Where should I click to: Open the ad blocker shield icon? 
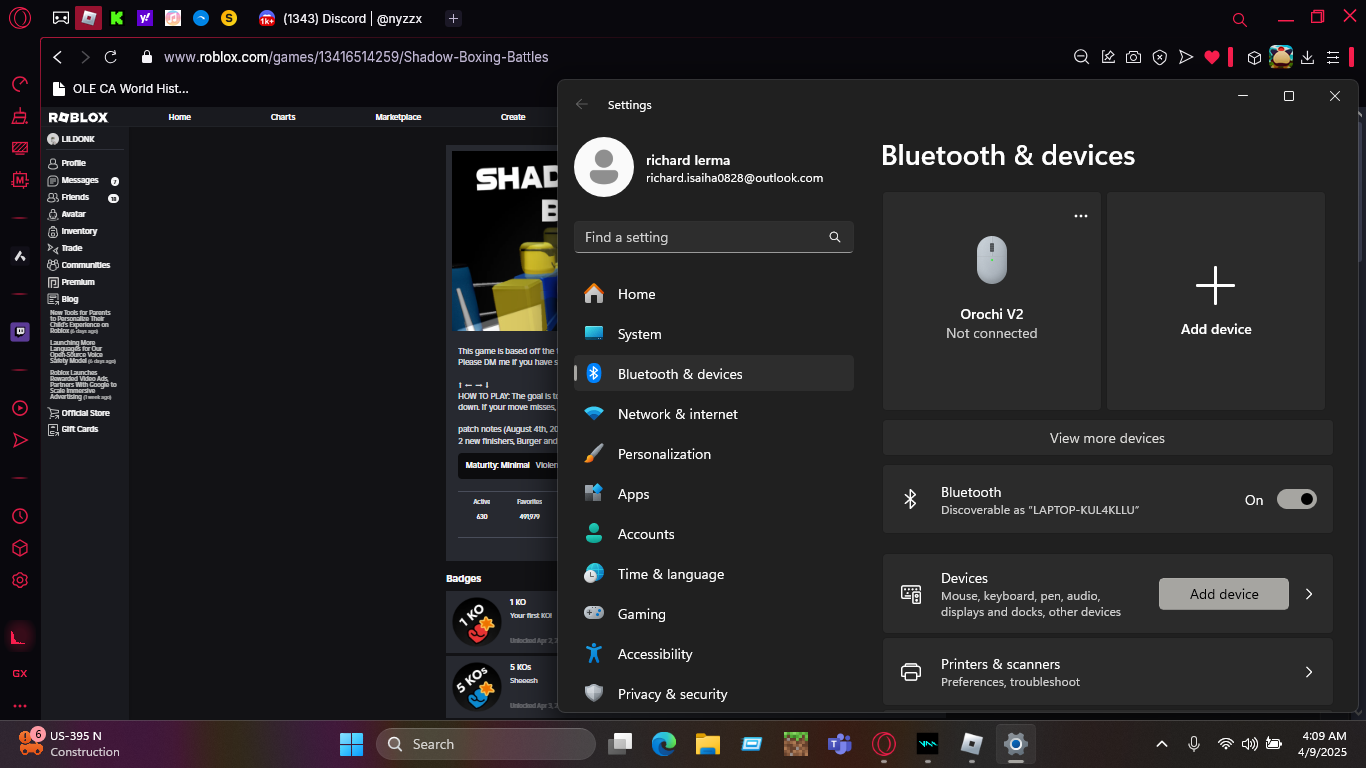click(x=1159, y=57)
